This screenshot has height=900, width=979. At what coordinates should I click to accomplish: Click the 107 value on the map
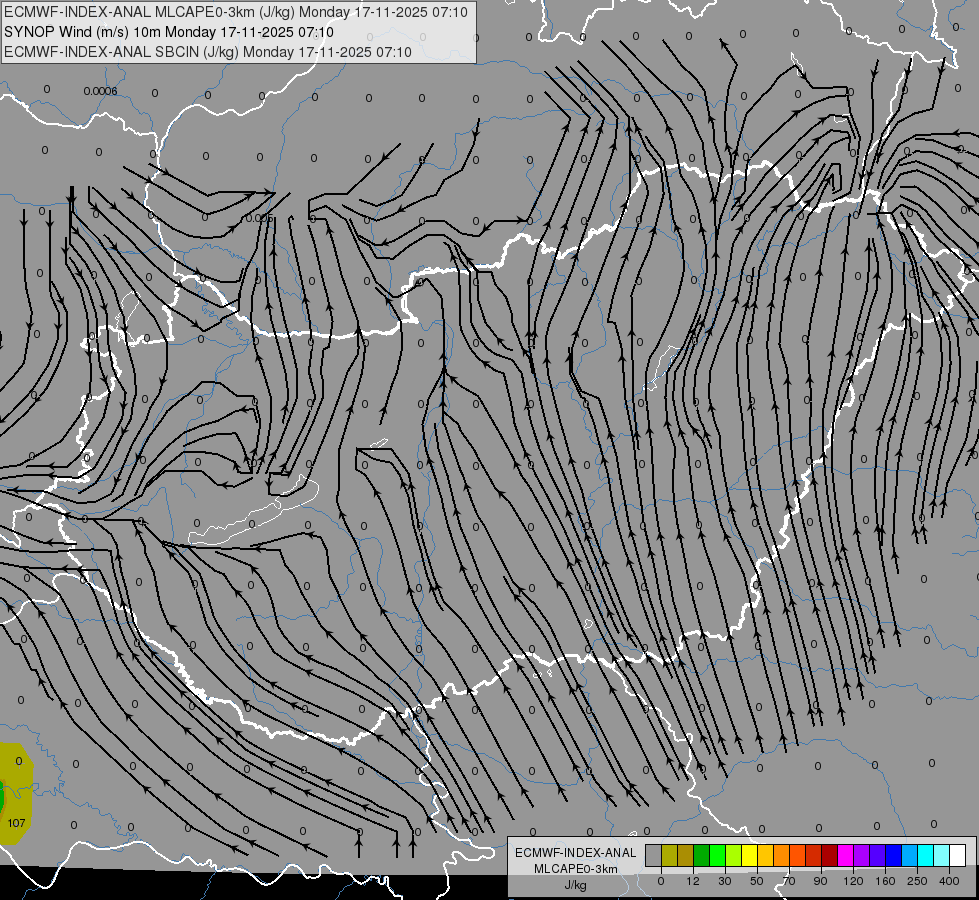click(x=16, y=823)
